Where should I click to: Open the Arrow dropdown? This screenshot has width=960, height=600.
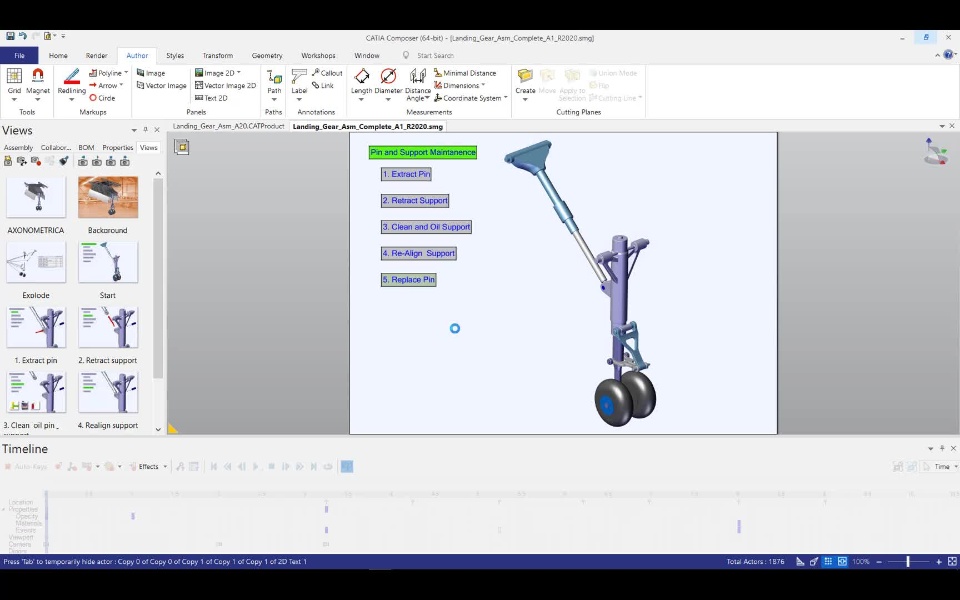point(121,86)
